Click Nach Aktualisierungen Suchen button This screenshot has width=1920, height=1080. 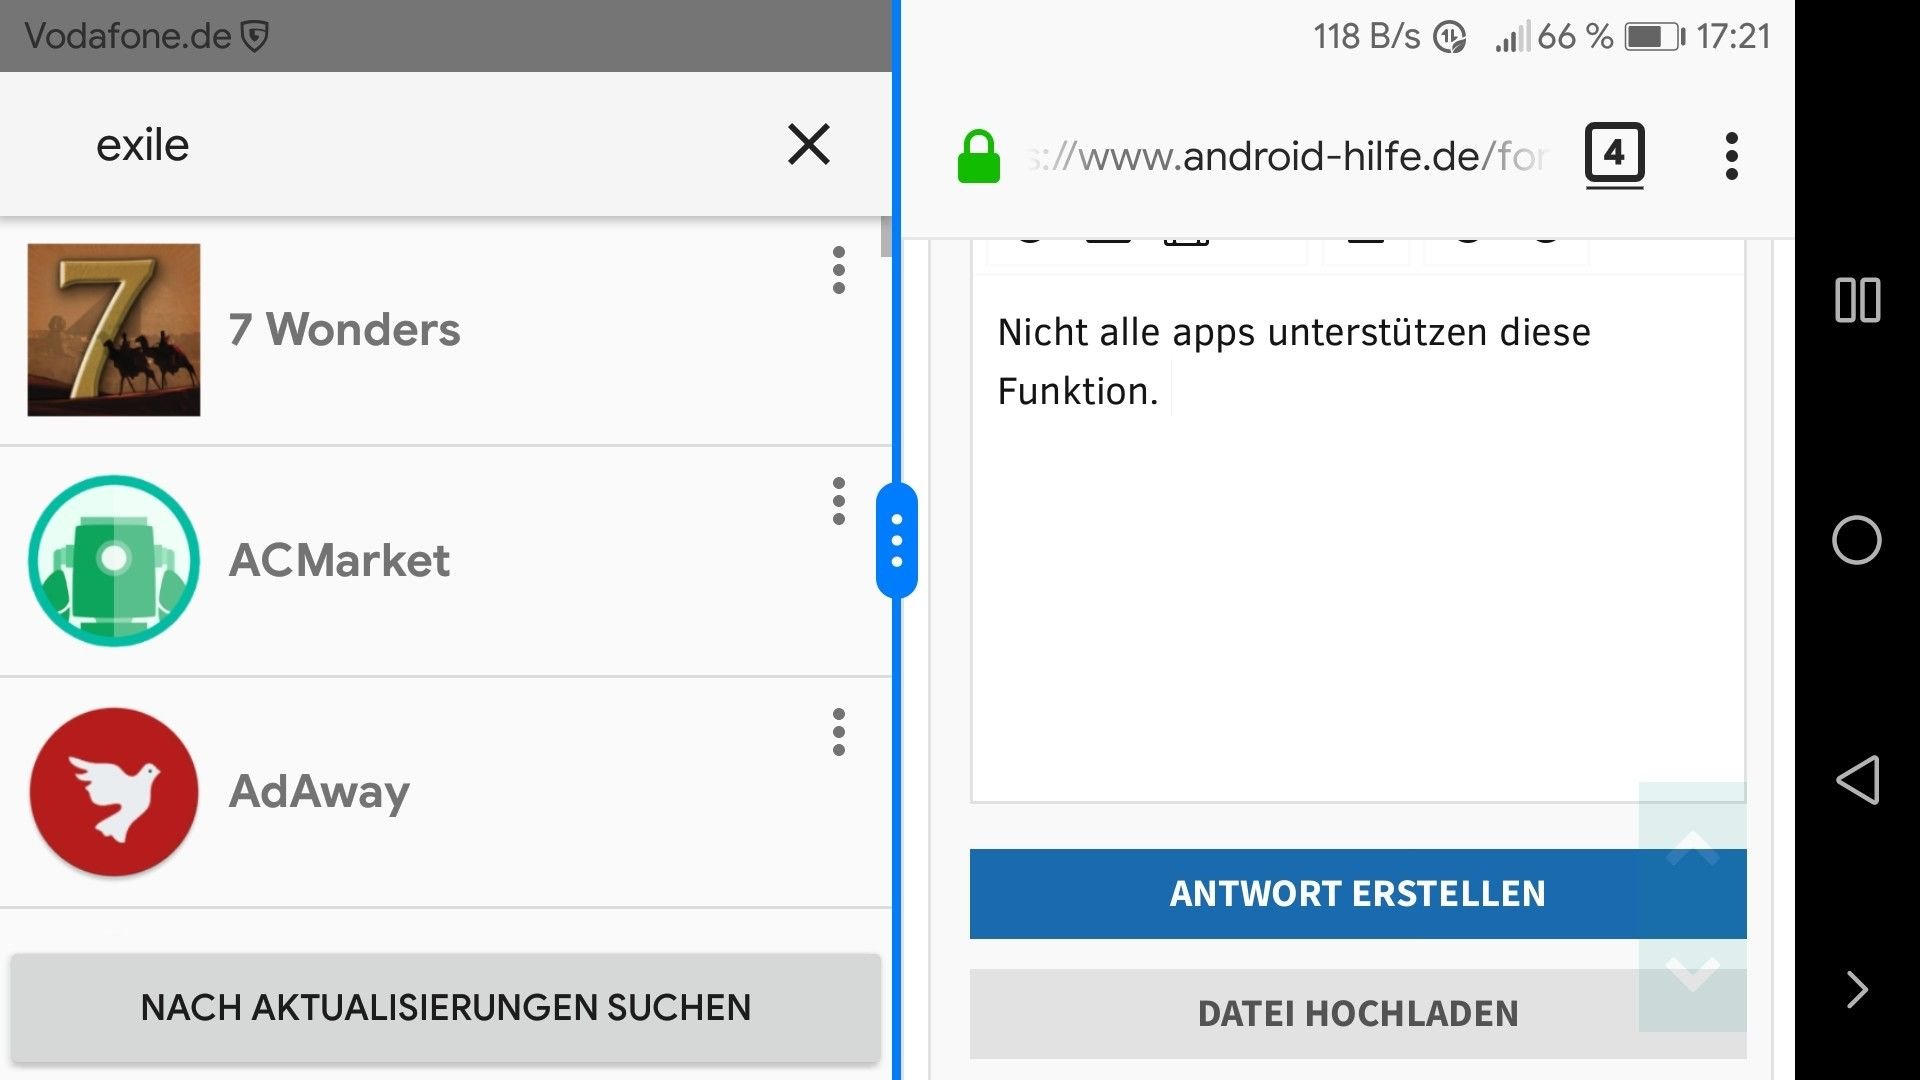(x=446, y=1007)
